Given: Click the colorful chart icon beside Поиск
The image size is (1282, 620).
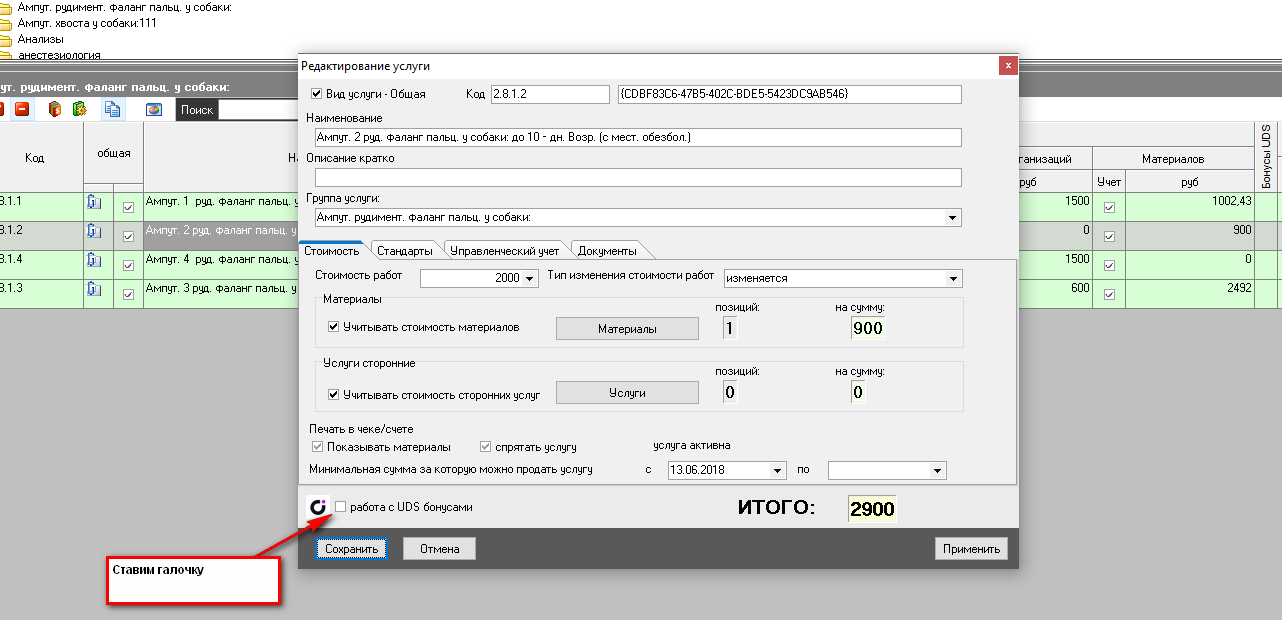Looking at the screenshot, I should pyautogui.click(x=154, y=109).
